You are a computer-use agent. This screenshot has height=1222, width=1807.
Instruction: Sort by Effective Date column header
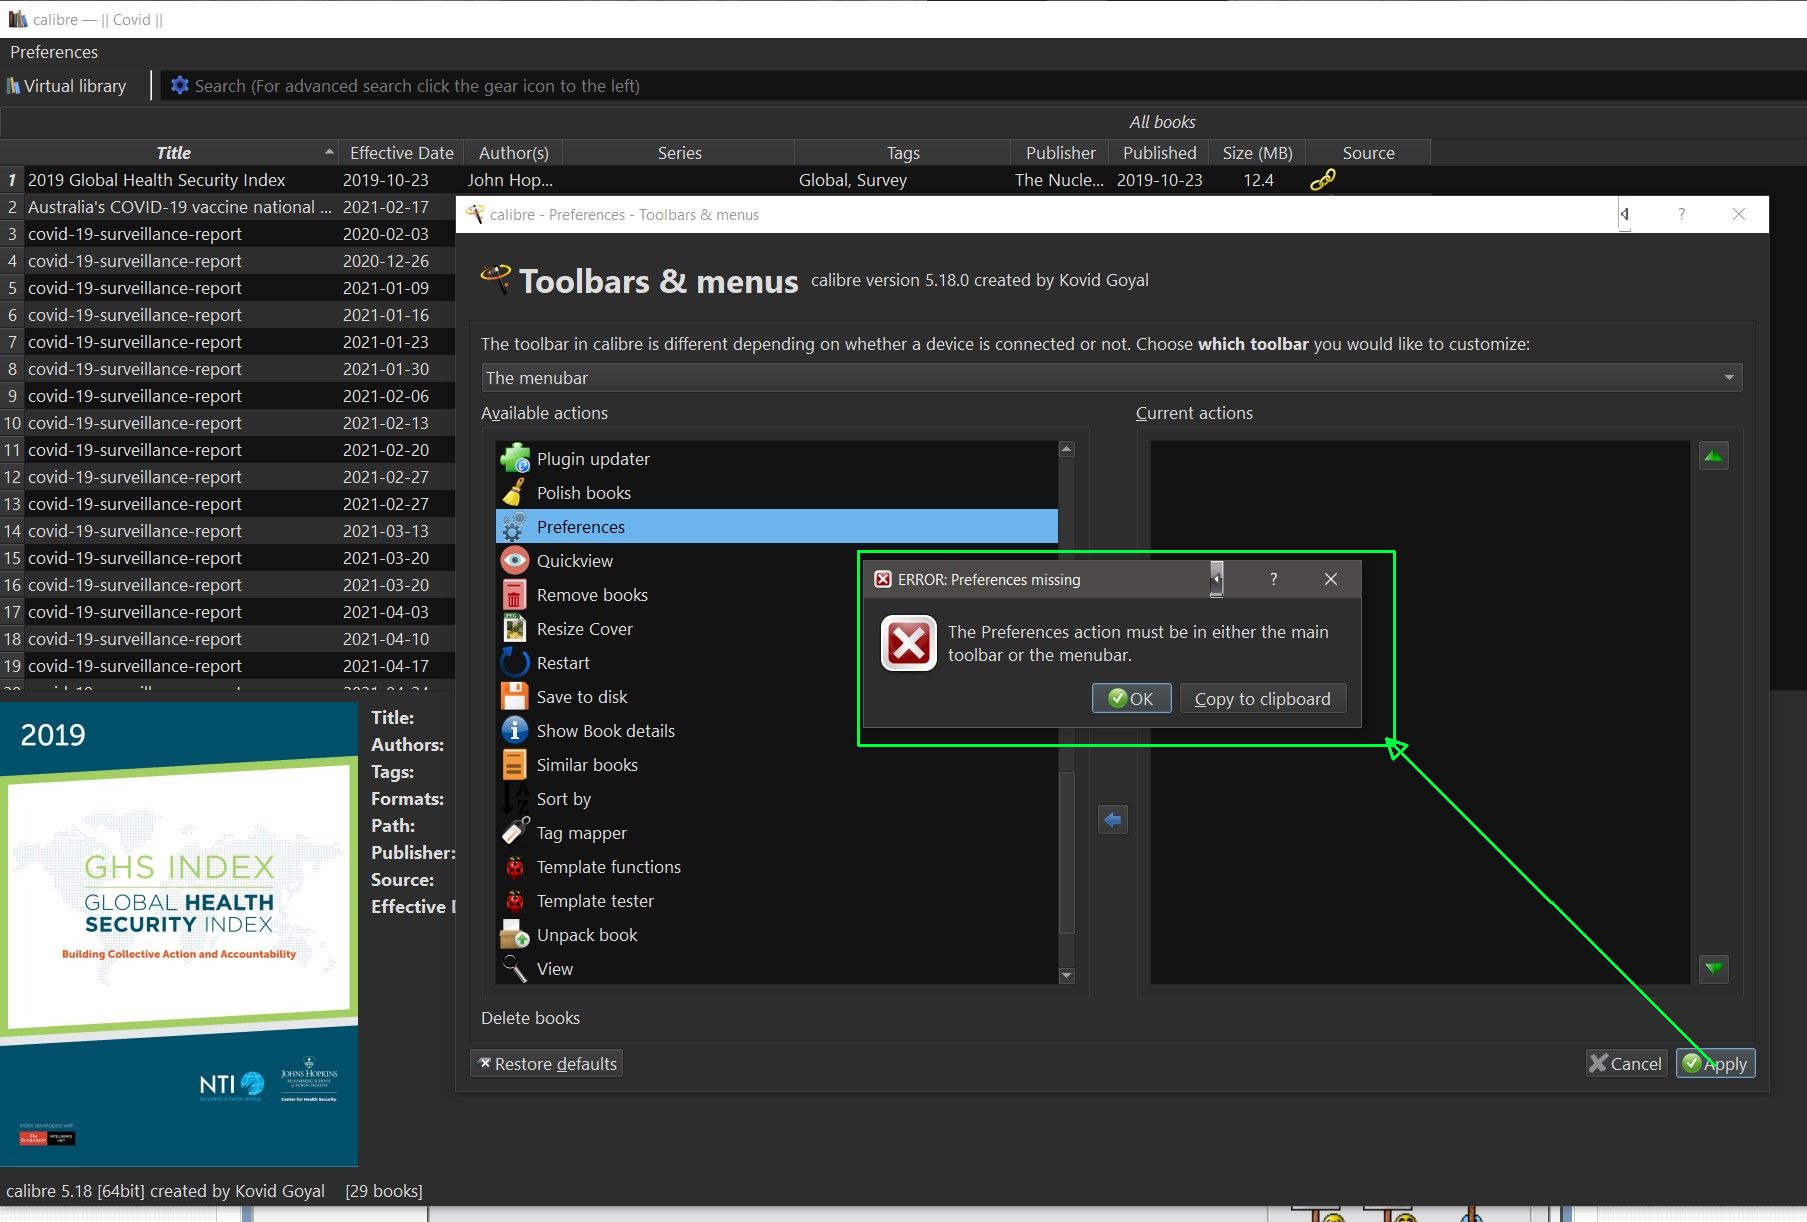(x=401, y=153)
